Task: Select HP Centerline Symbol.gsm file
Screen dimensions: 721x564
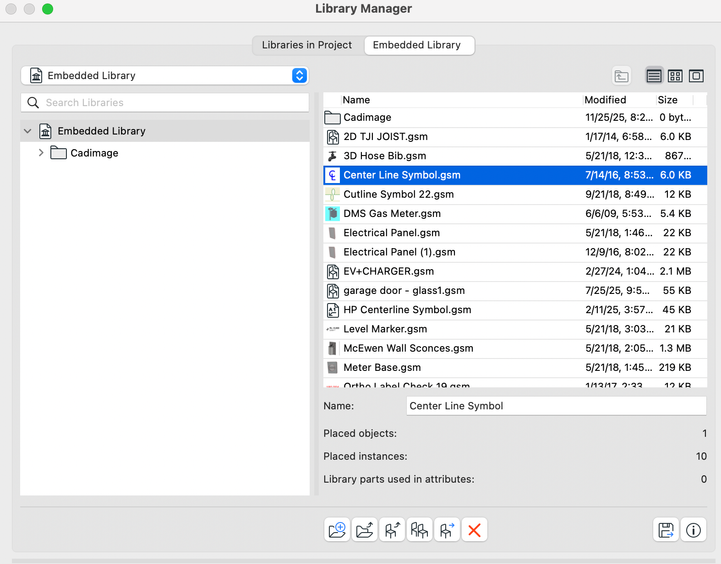Action: (515, 310)
